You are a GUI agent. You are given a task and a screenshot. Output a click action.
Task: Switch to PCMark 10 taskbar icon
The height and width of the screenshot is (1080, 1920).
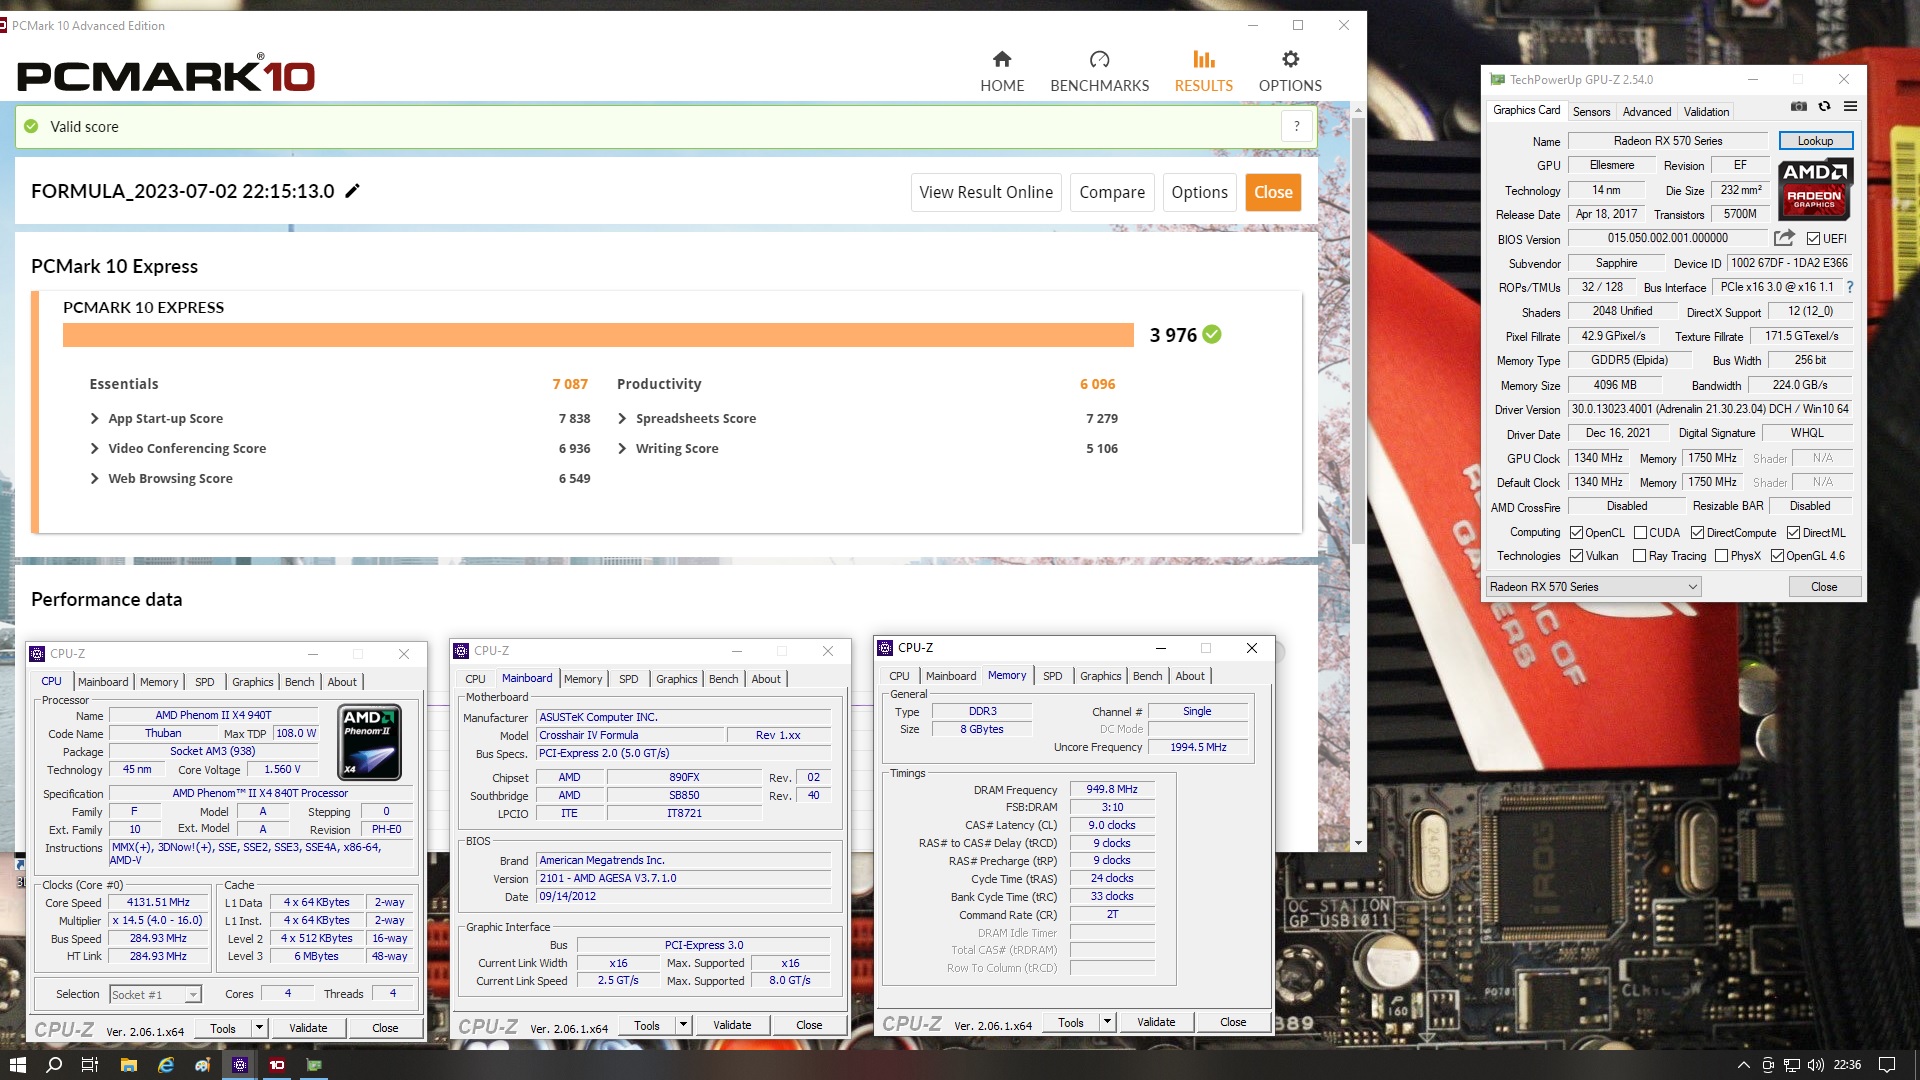tap(277, 1065)
